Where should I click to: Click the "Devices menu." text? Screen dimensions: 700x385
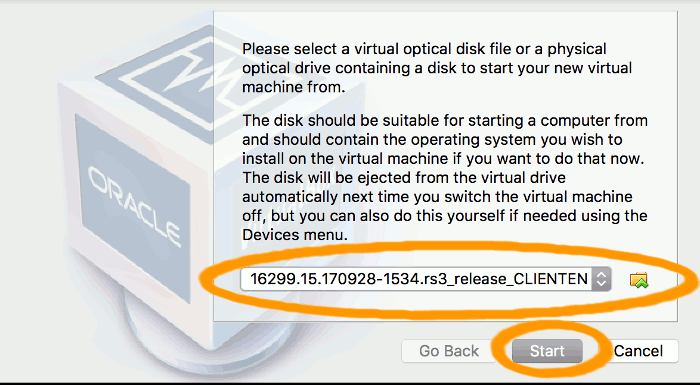coord(295,235)
